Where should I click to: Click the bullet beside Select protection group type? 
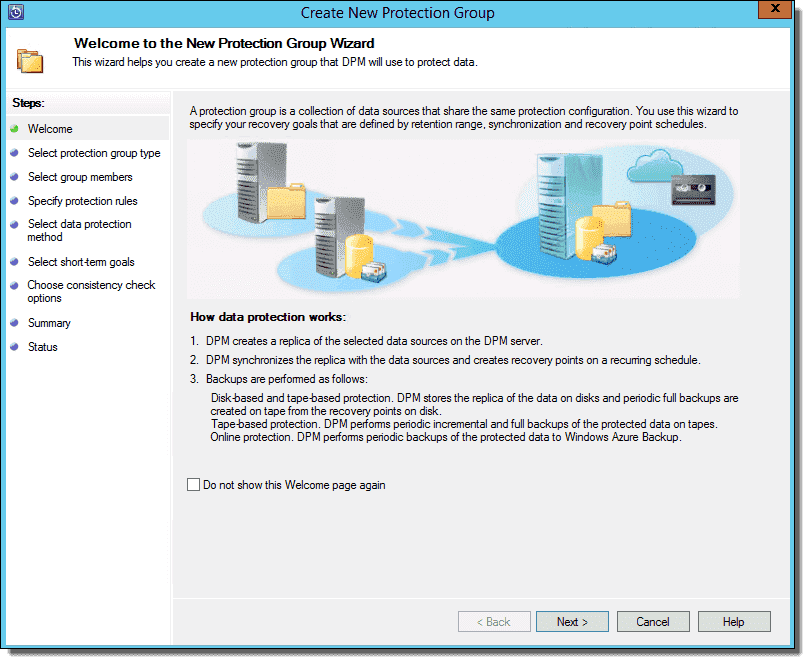click(x=14, y=153)
